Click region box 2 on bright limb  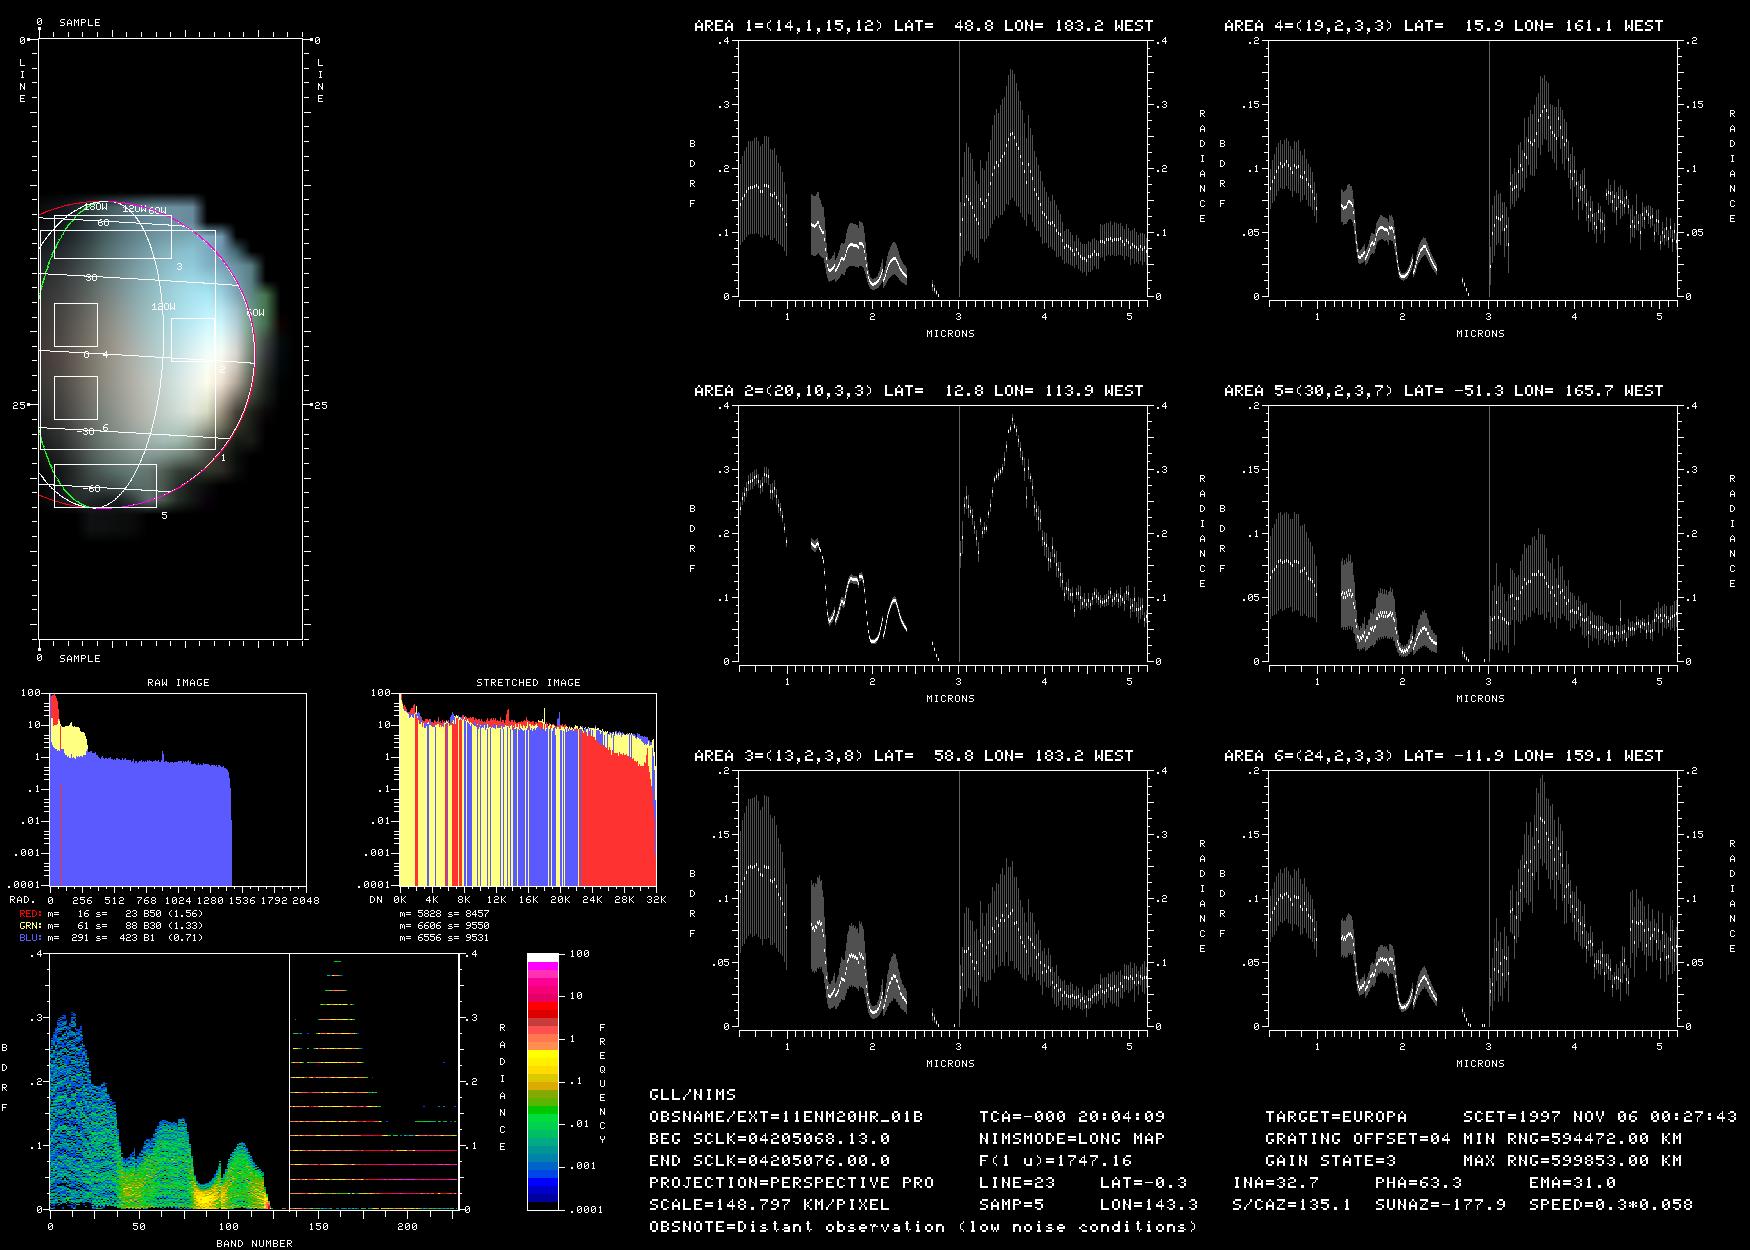193,339
